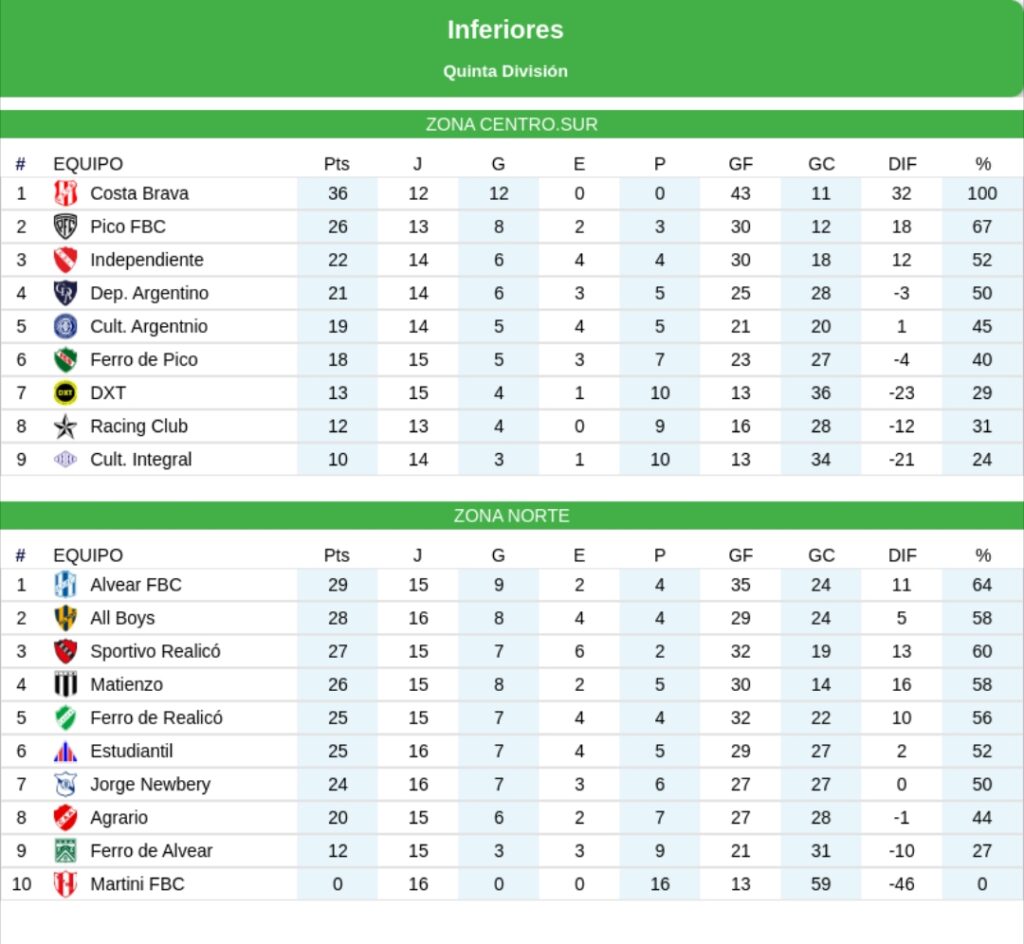1024x944 pixels.
Task: Click the Racing Club star emblem
Action: 65,427
